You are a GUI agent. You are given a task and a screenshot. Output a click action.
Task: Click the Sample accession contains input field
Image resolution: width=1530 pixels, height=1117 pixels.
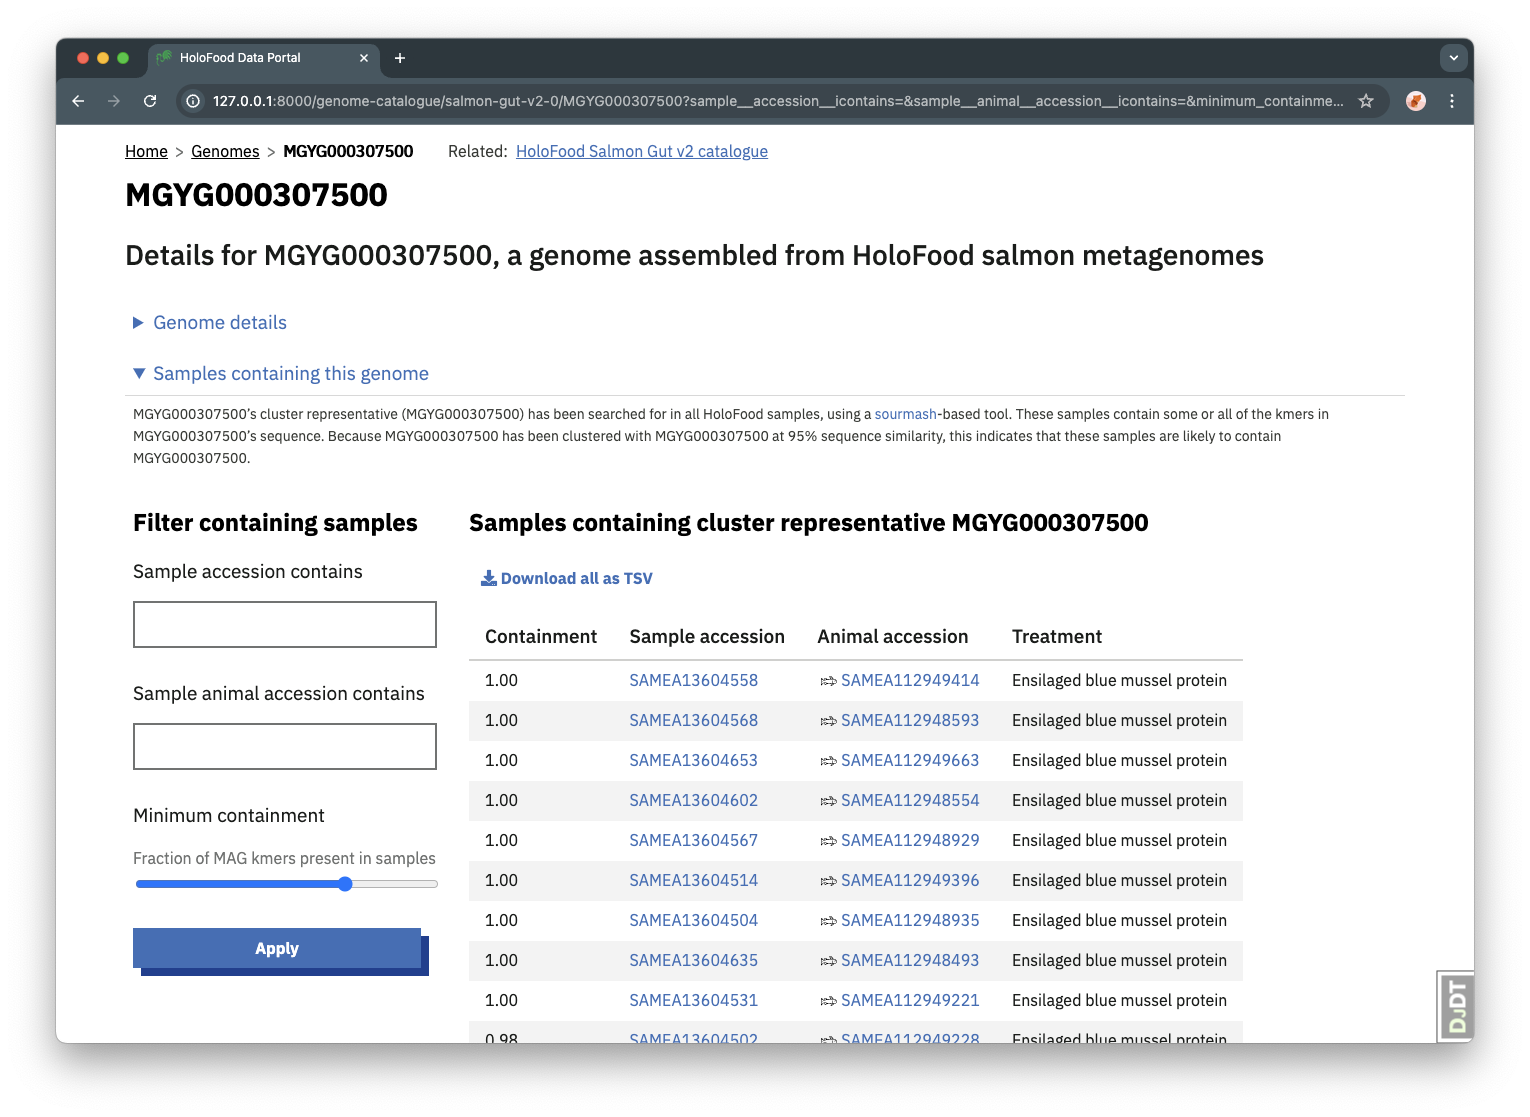(x=285, y=624)
